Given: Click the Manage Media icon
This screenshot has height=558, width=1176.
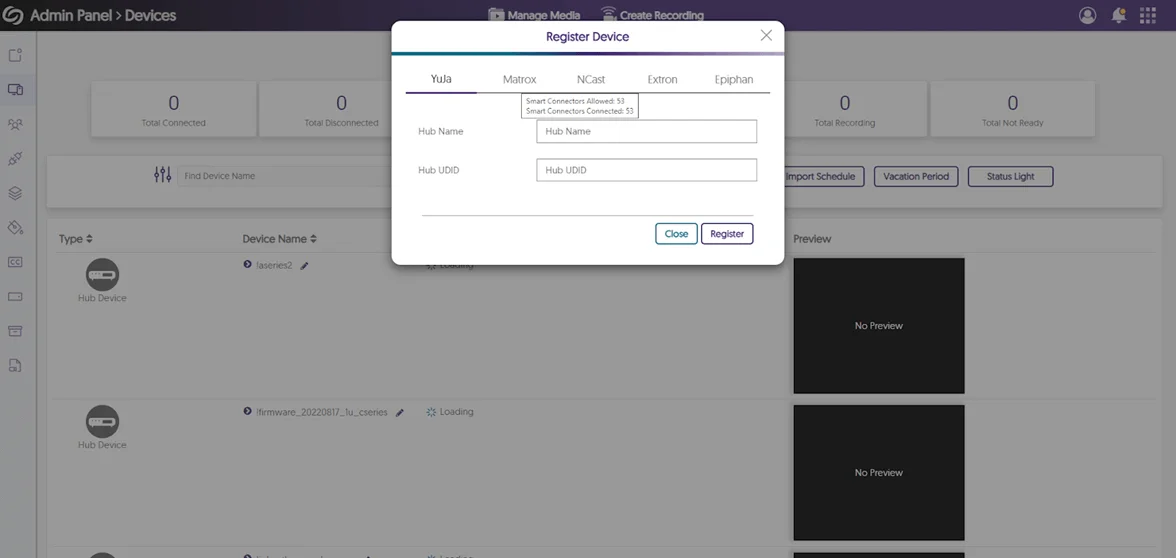Looking at the screenshot, I should tap(496, 14).
